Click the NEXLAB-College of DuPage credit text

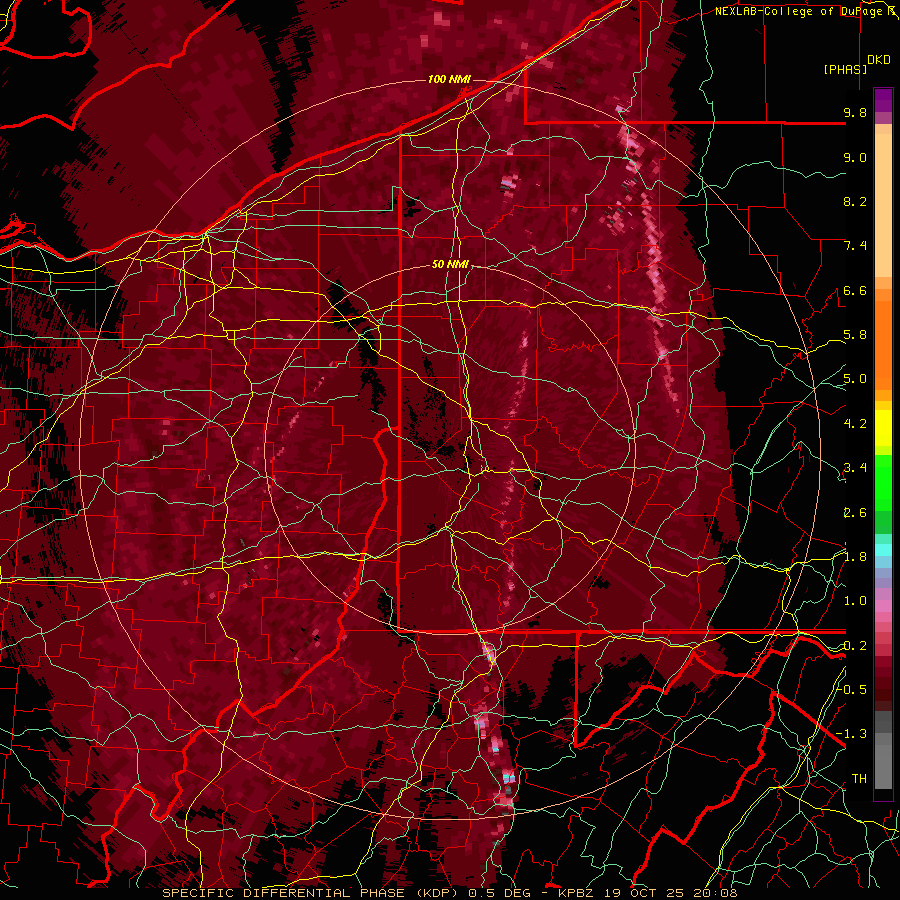(801, 11)
